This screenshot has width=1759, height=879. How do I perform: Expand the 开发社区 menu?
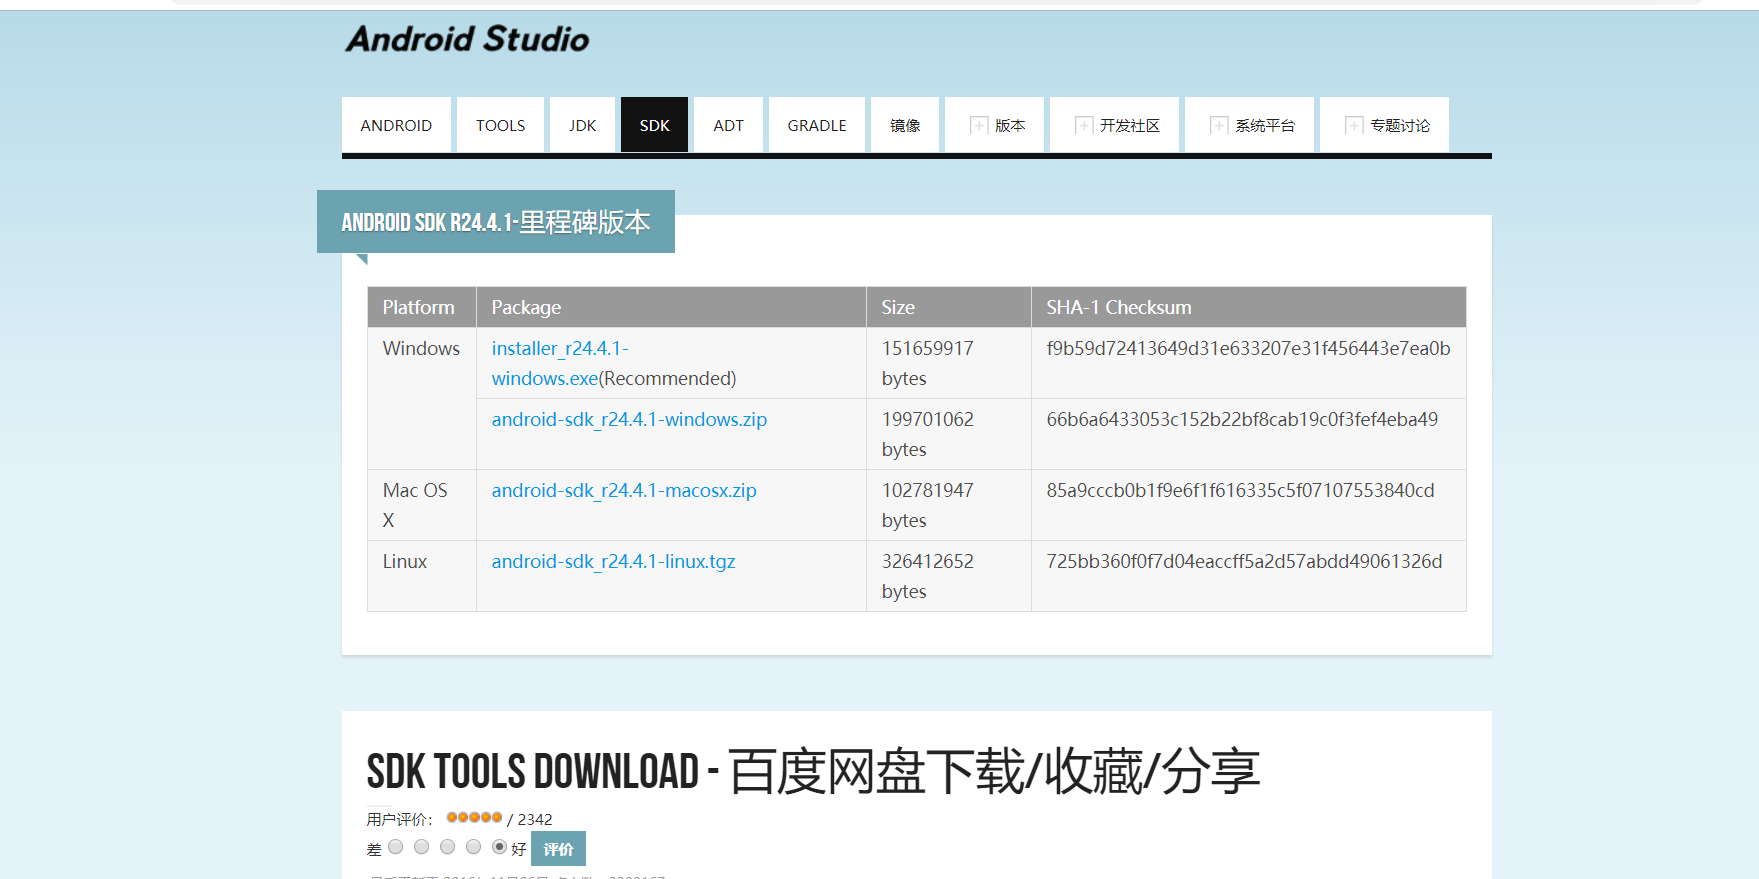click(x=1114, y=125)
